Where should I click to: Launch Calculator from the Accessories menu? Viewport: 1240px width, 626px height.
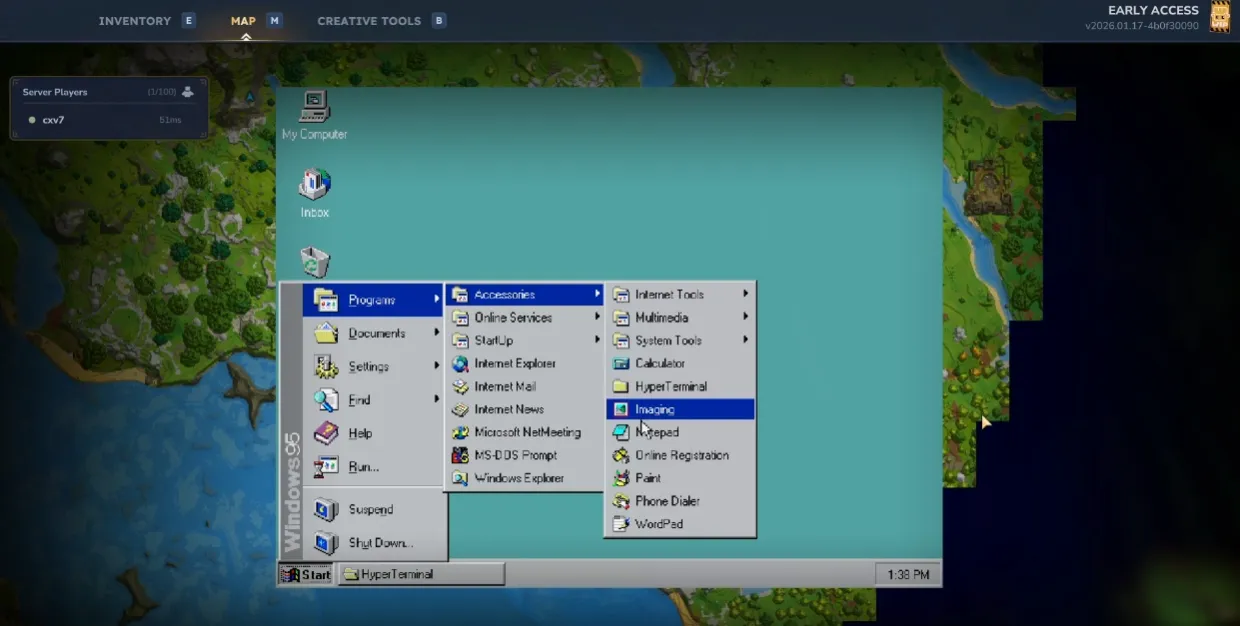tap(659, 364)
